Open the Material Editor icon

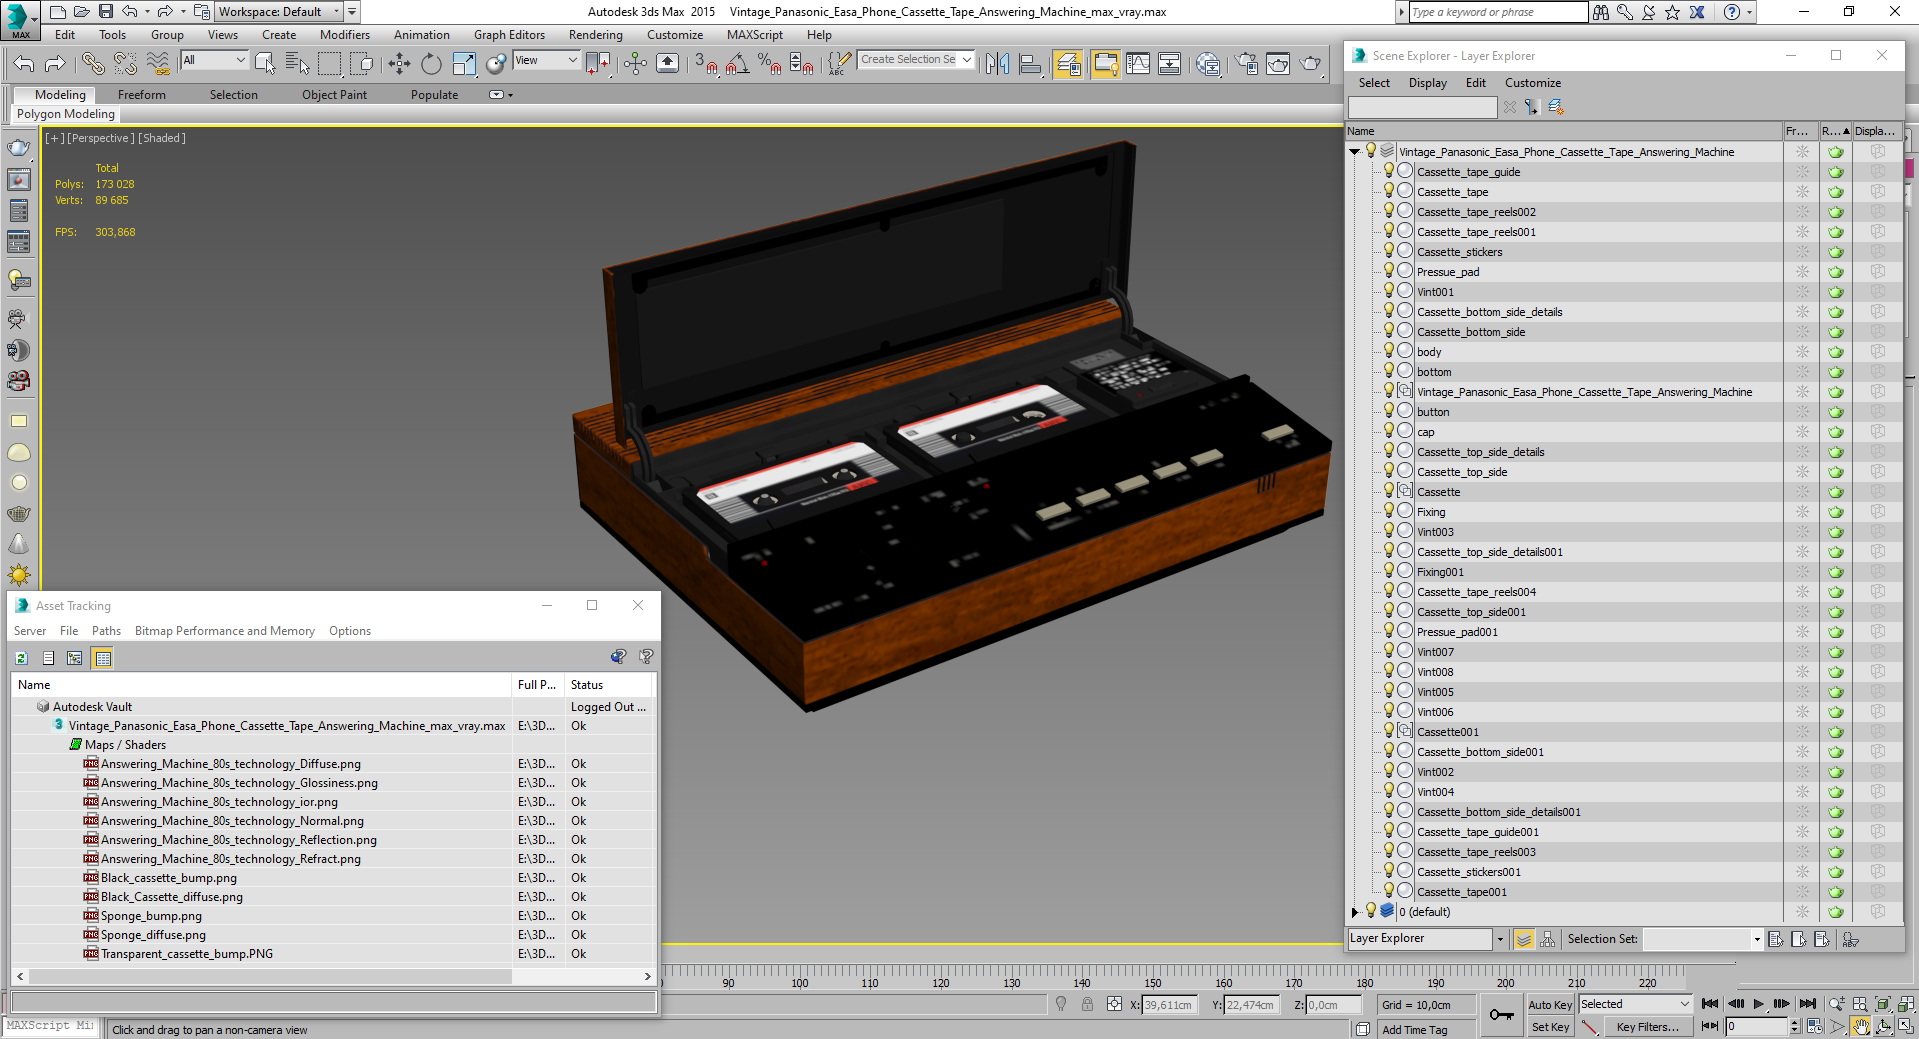(x=1208, y=64)
